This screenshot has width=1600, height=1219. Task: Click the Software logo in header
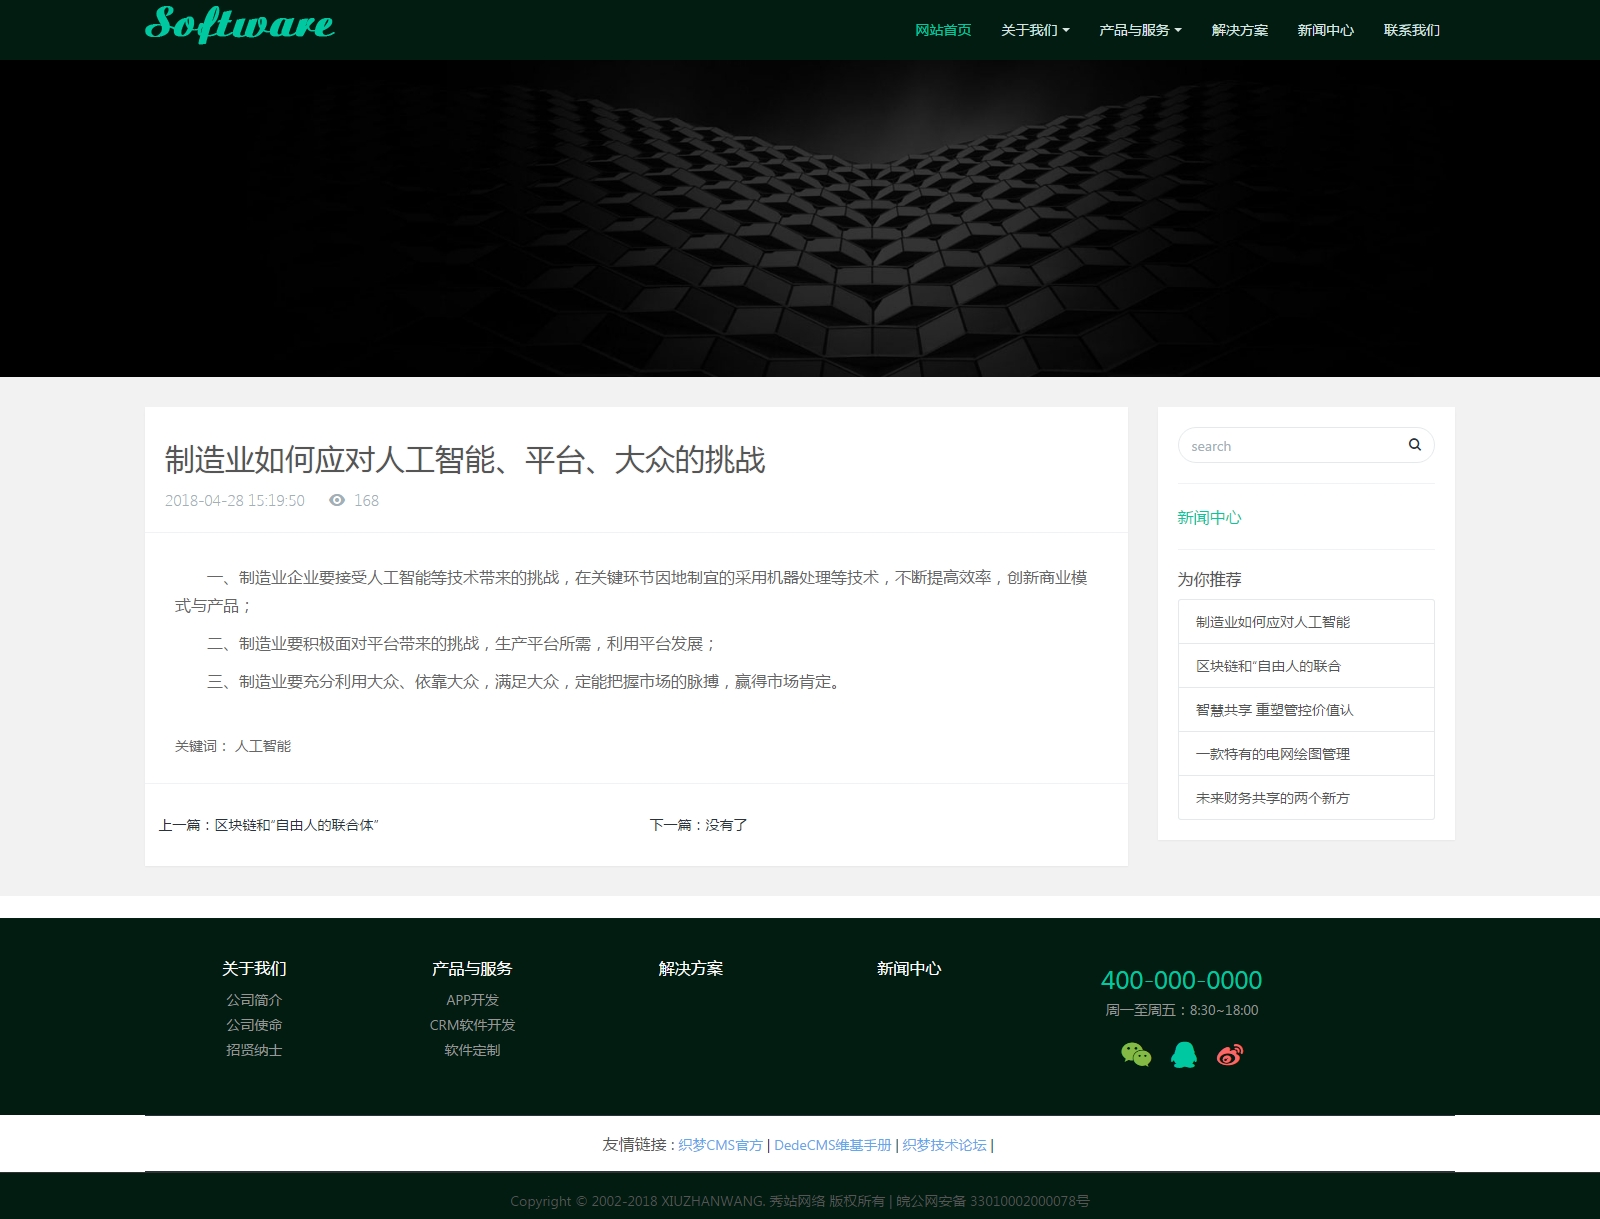pos(240,24)
